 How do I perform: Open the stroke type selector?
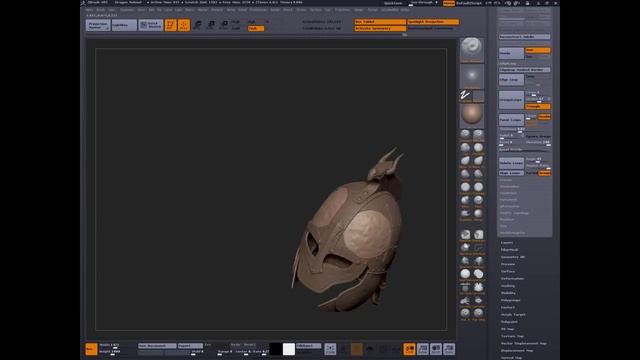[x=466, y=96]
